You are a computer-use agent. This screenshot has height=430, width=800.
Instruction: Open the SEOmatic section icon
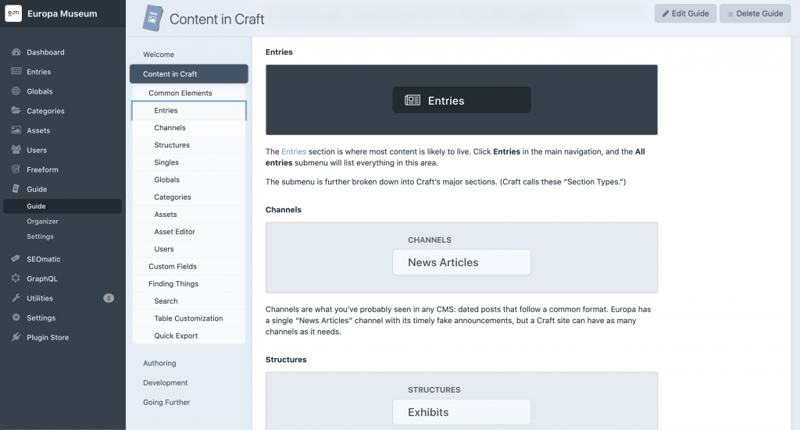pos(16,259)
